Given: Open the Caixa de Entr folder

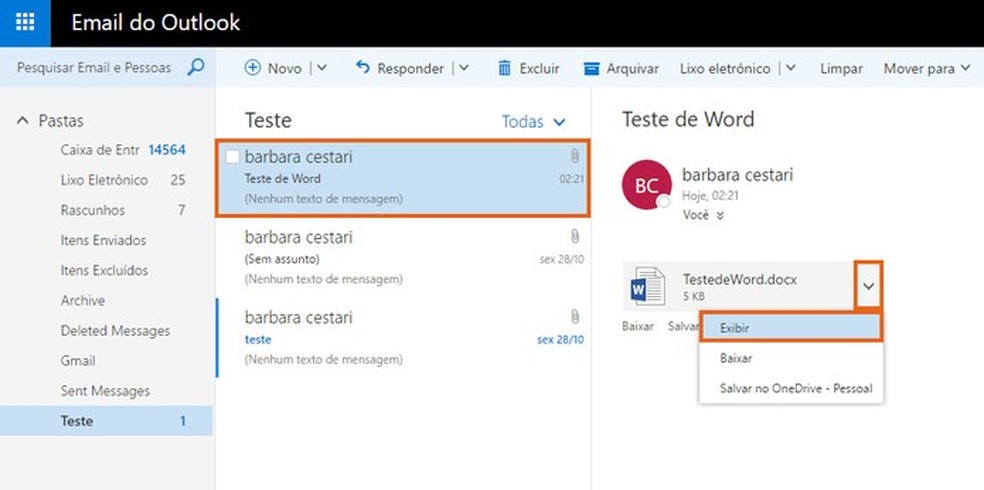Looking at the screenshot, I should pos(106,150).
